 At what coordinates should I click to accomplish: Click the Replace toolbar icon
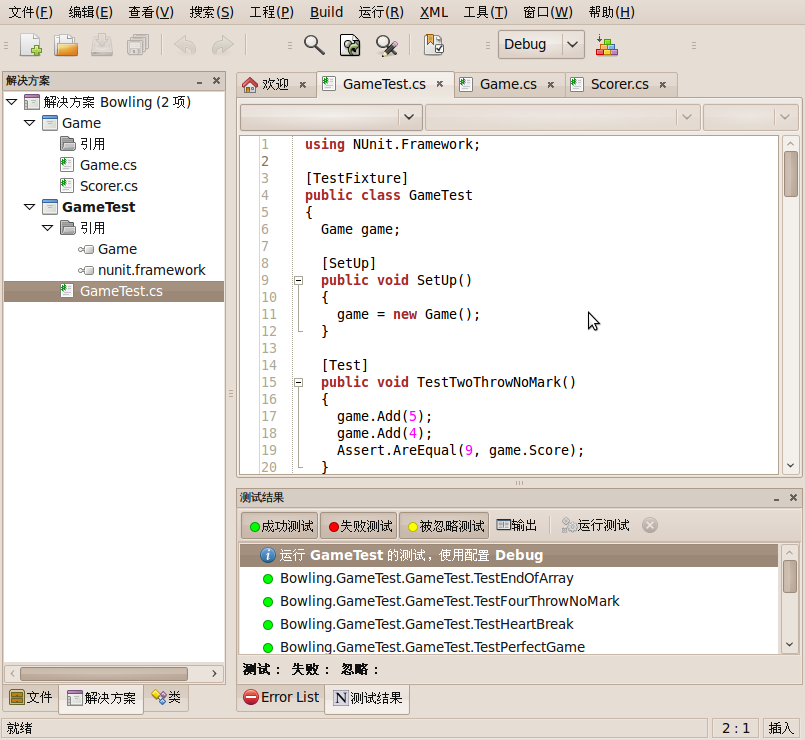pos(386,45)
